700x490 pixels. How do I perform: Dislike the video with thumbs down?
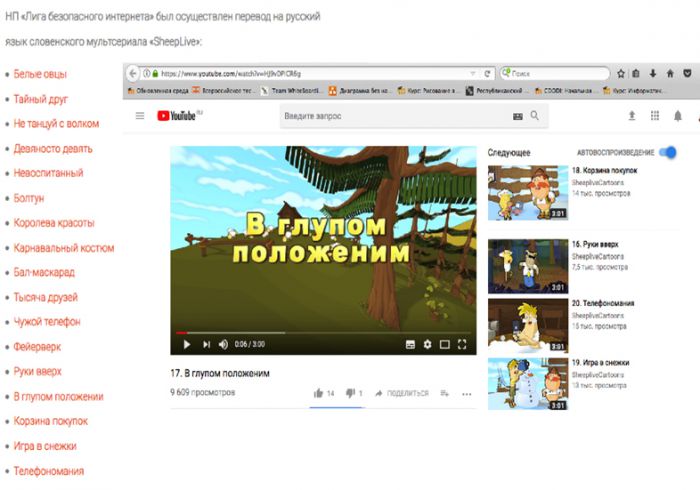click(x=350, y=393)
